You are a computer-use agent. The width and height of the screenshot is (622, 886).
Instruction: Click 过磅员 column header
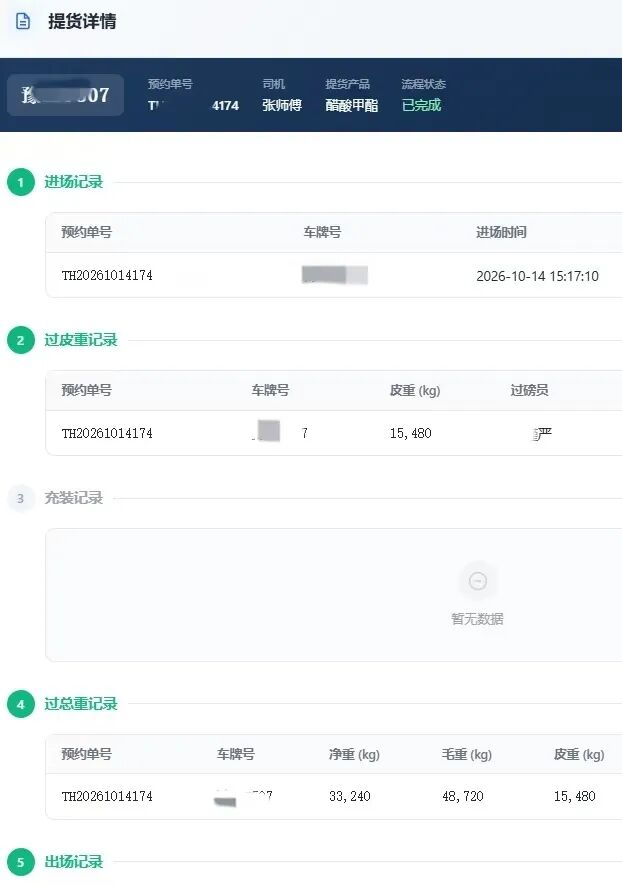529,390
